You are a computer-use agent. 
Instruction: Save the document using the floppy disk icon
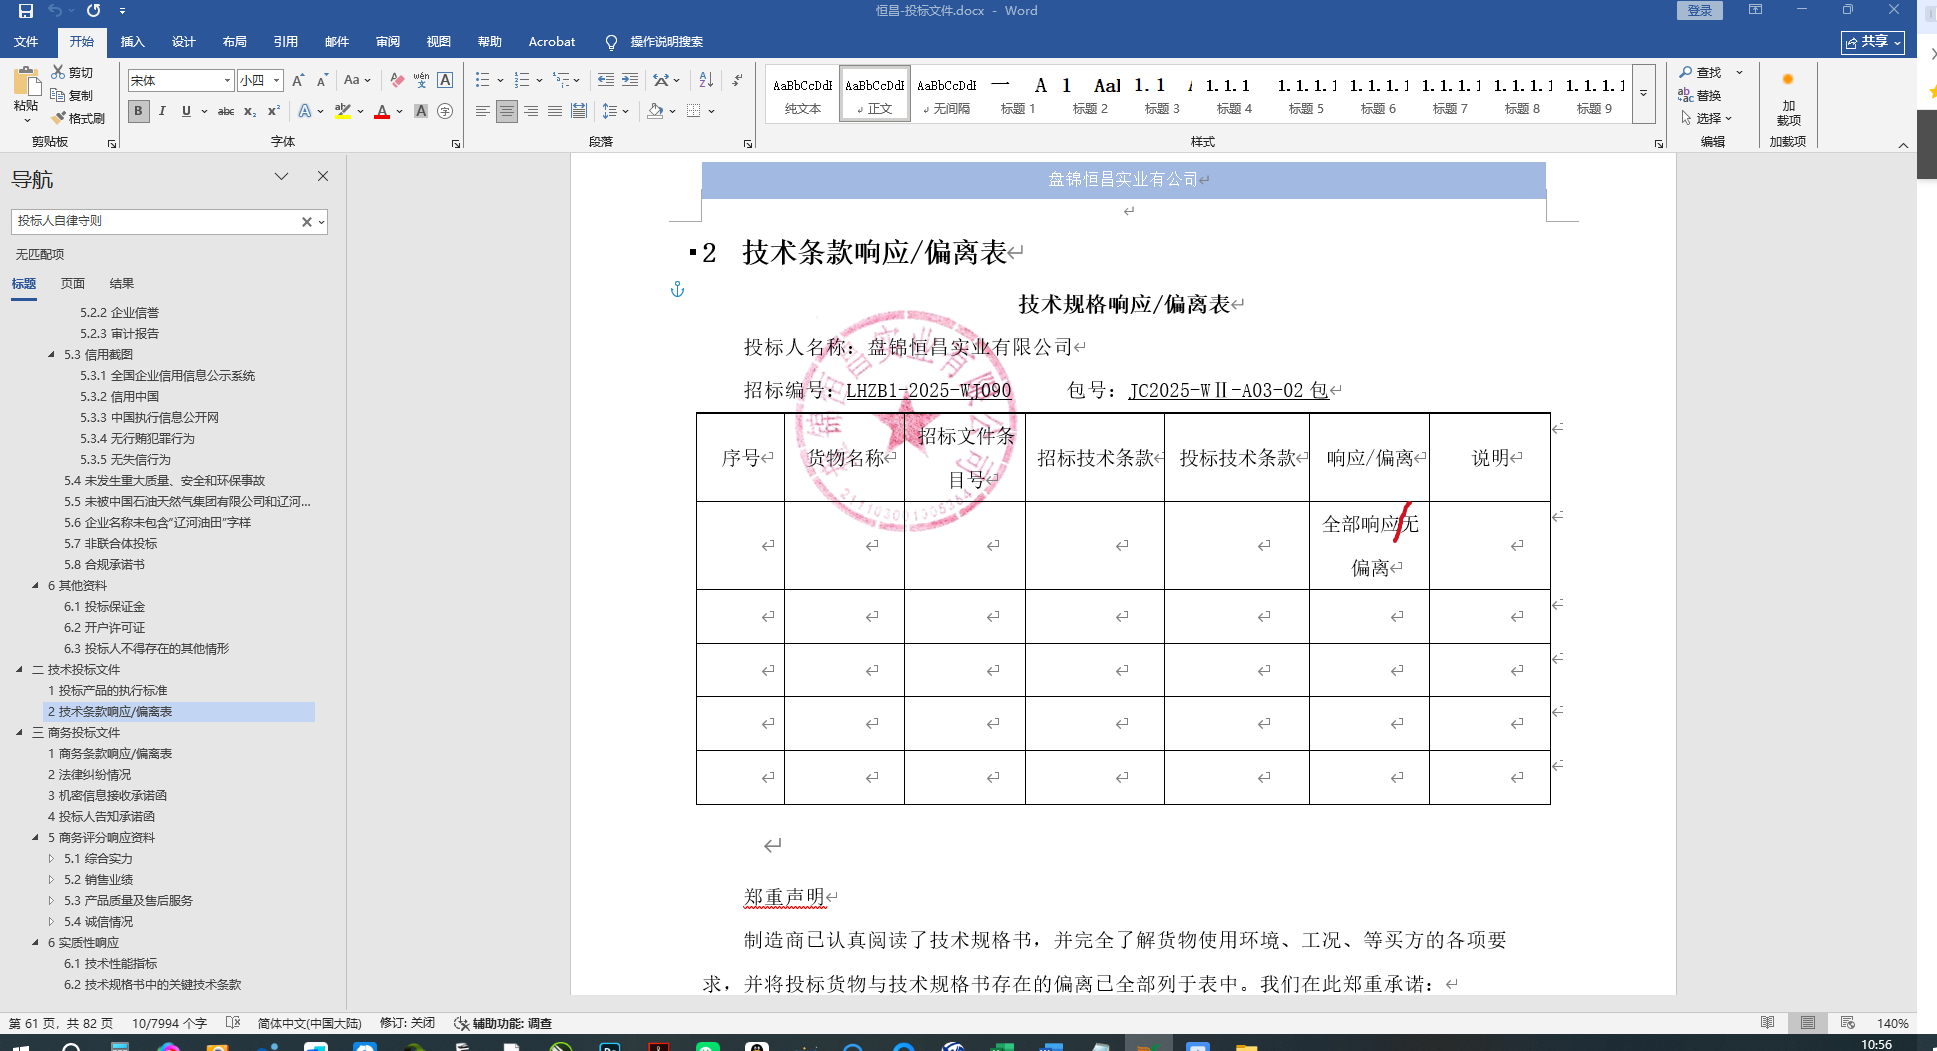[26, 11]
